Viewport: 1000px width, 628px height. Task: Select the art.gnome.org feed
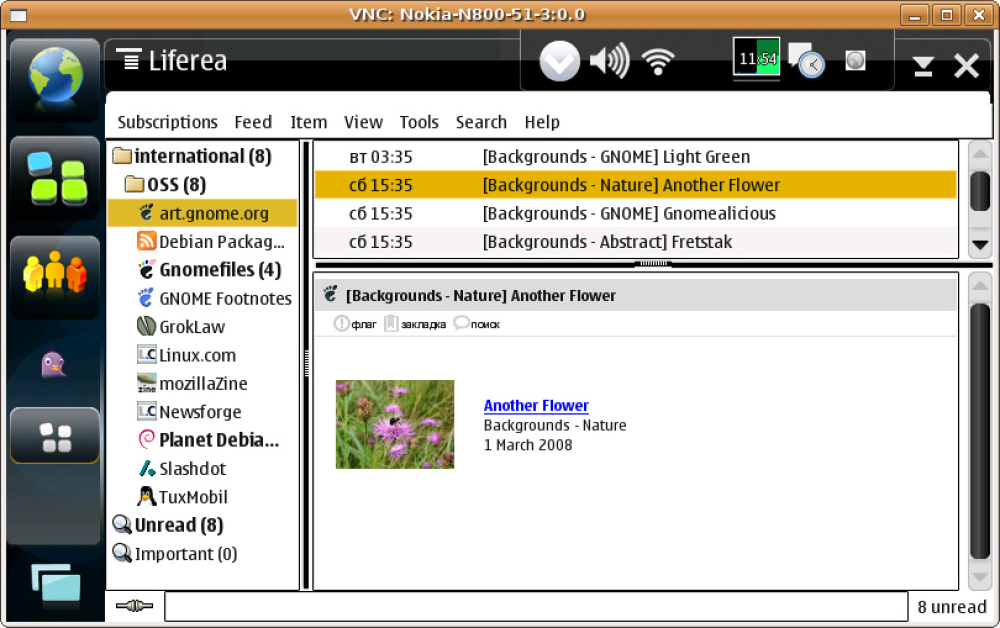pyautogui.click(x=203, y=213)
